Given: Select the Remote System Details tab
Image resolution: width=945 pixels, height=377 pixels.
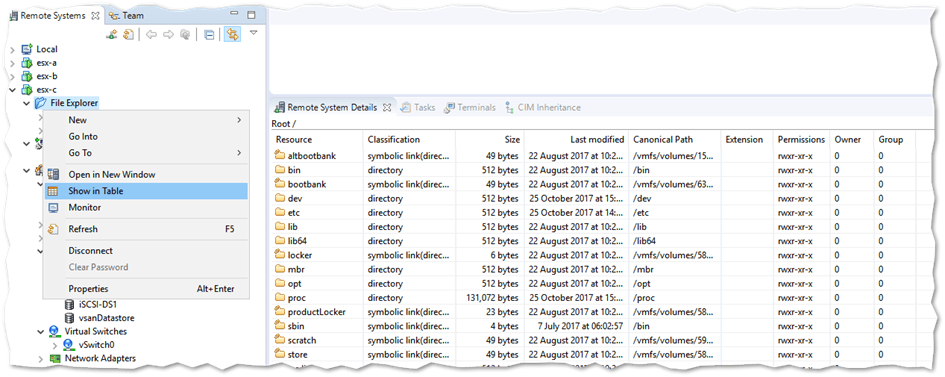Looking at the screenshot, I should pos(332,107).
